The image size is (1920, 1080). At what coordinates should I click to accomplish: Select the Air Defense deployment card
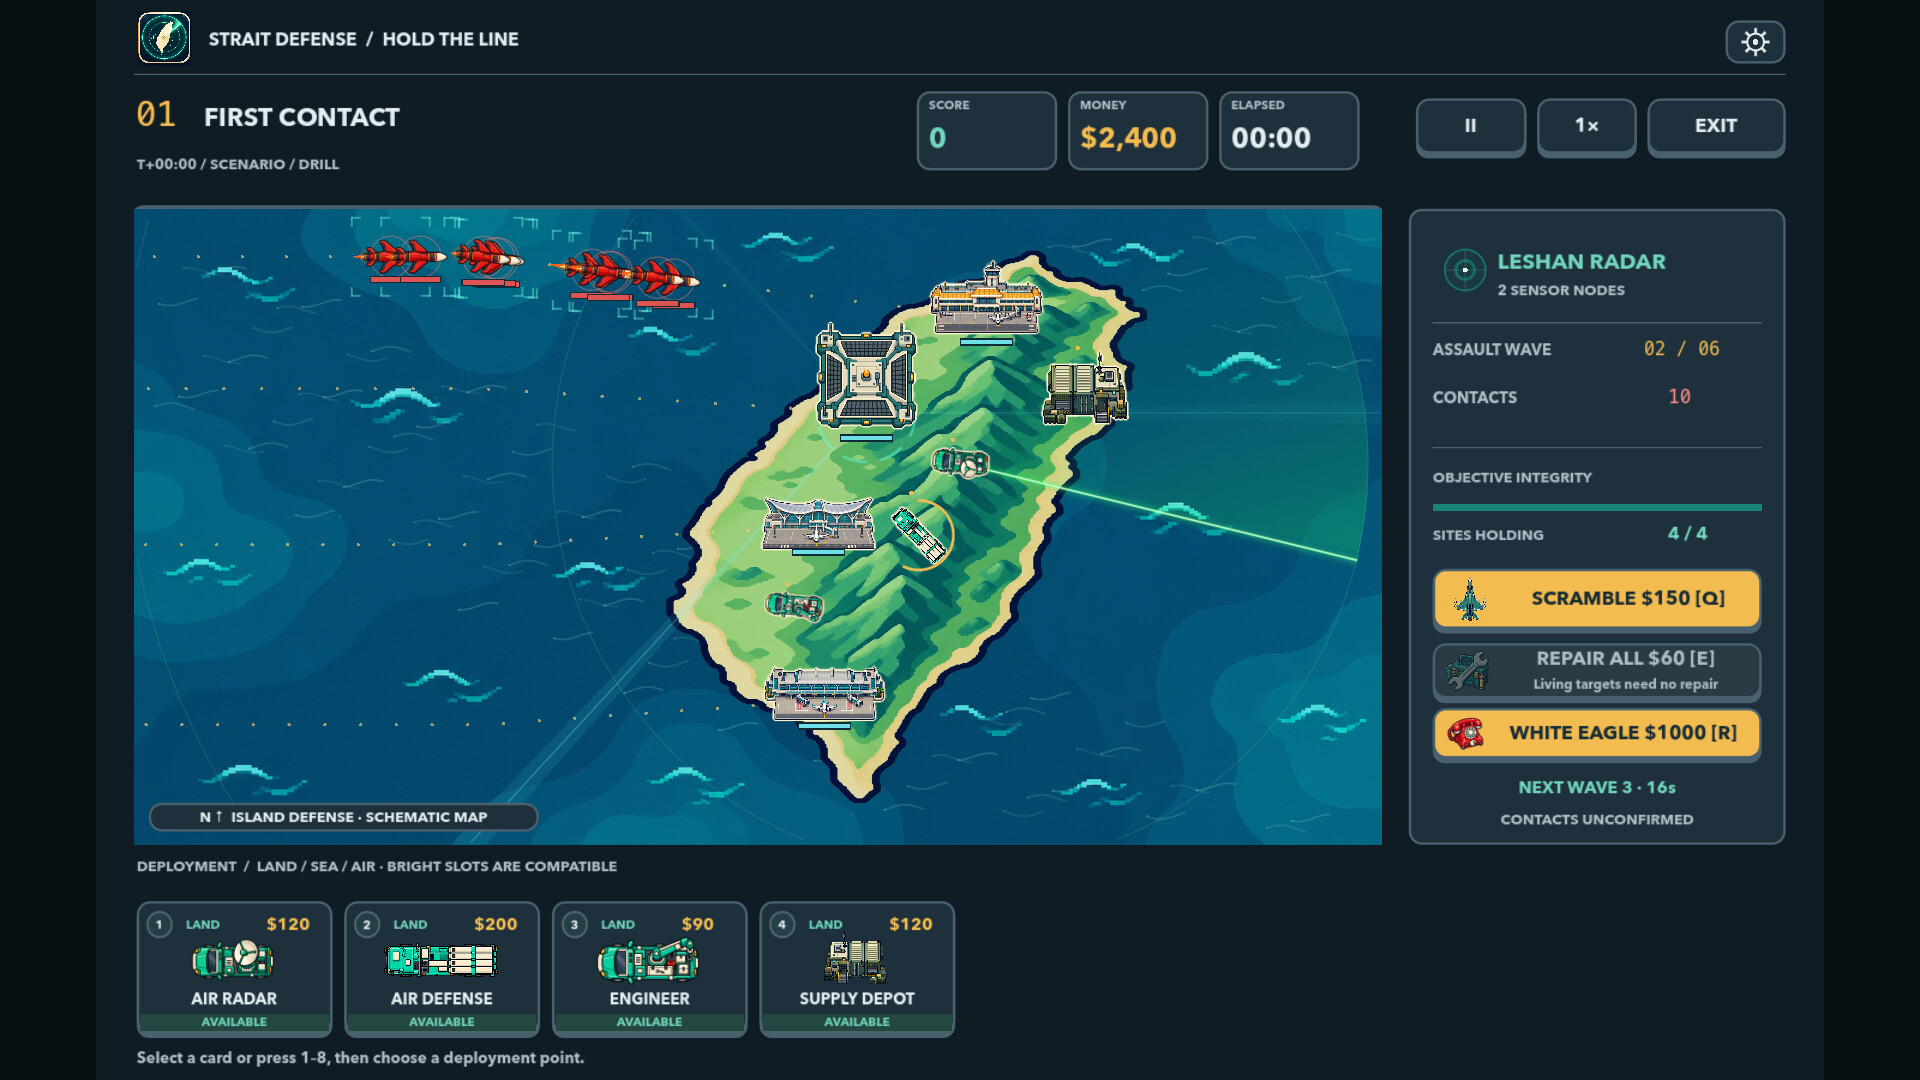(442, 968)
